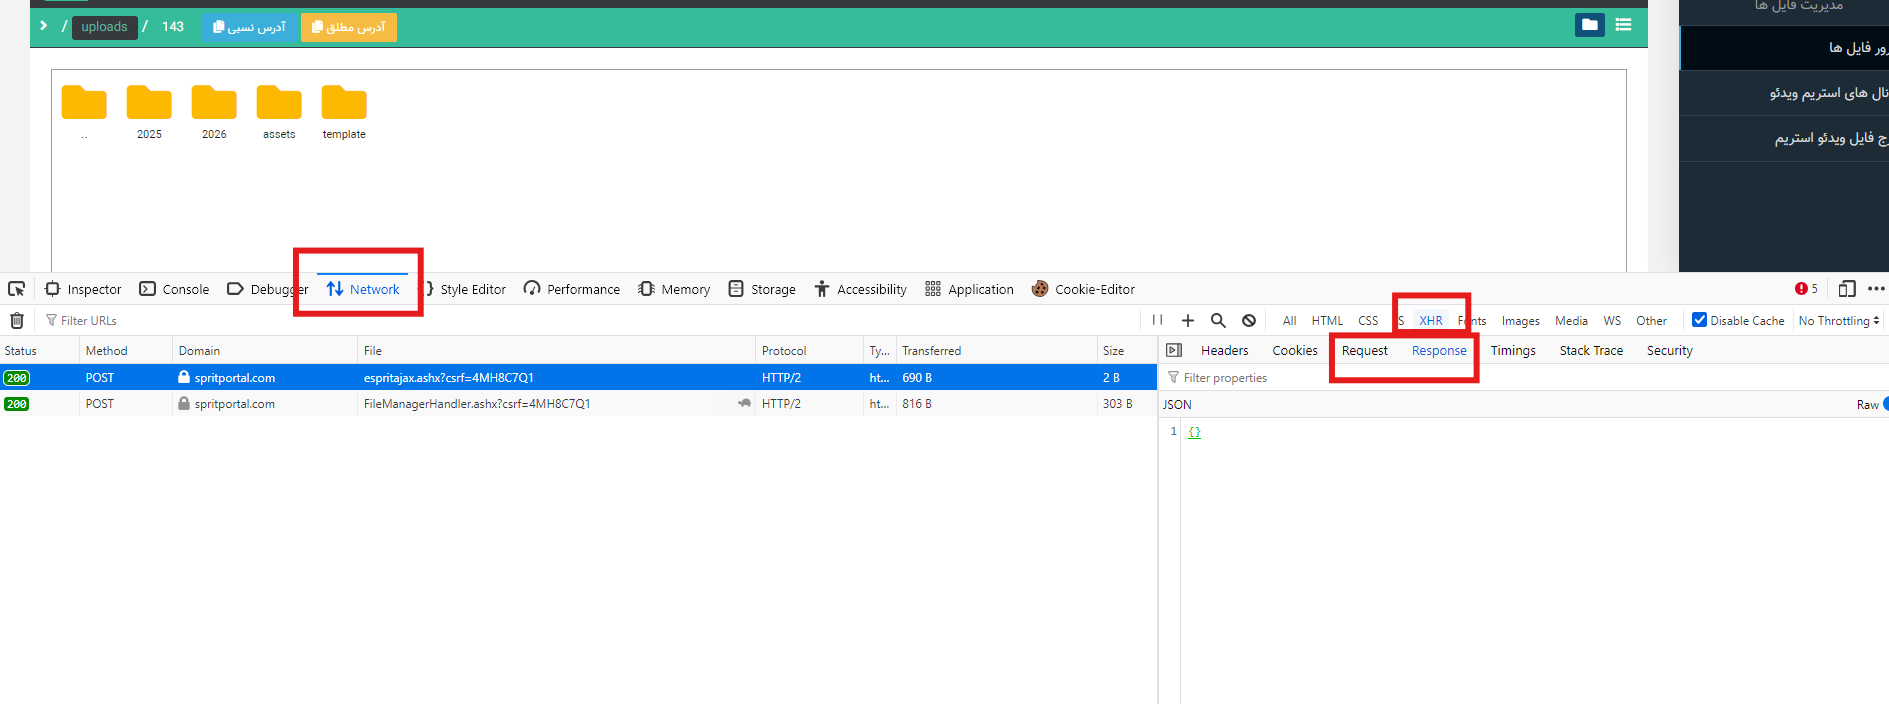1889x704 pixels.
Task: Uncheck the Disable Cache checkbox
Action: [x=1699, y=320]
